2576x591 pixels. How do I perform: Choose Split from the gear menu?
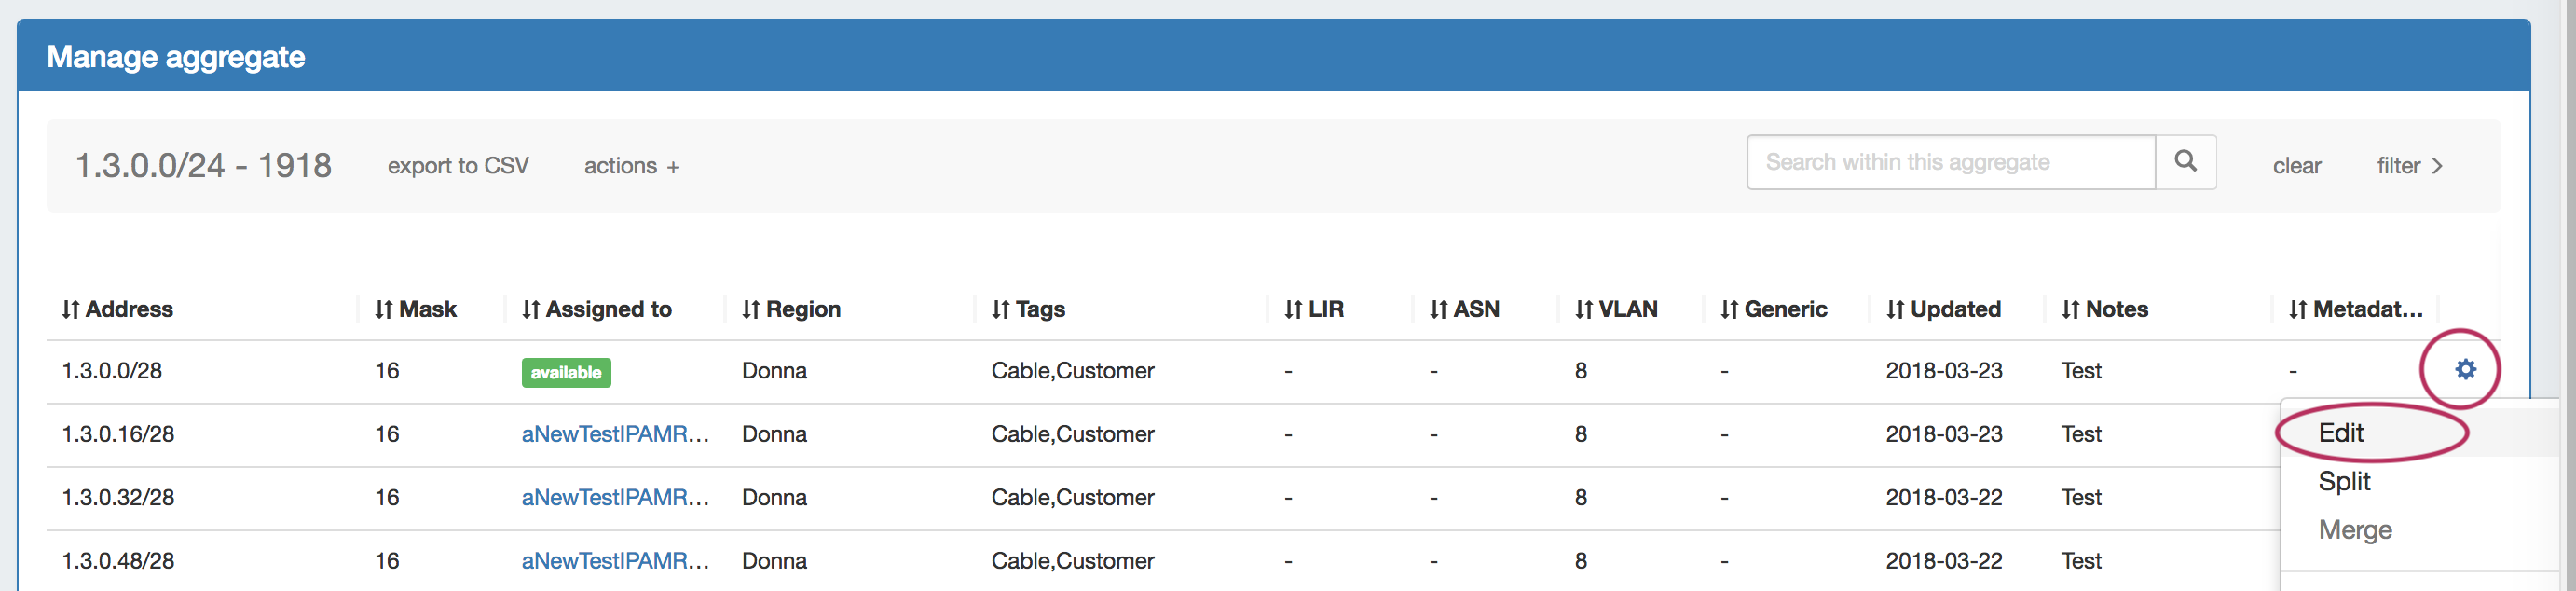[2343, 481]
